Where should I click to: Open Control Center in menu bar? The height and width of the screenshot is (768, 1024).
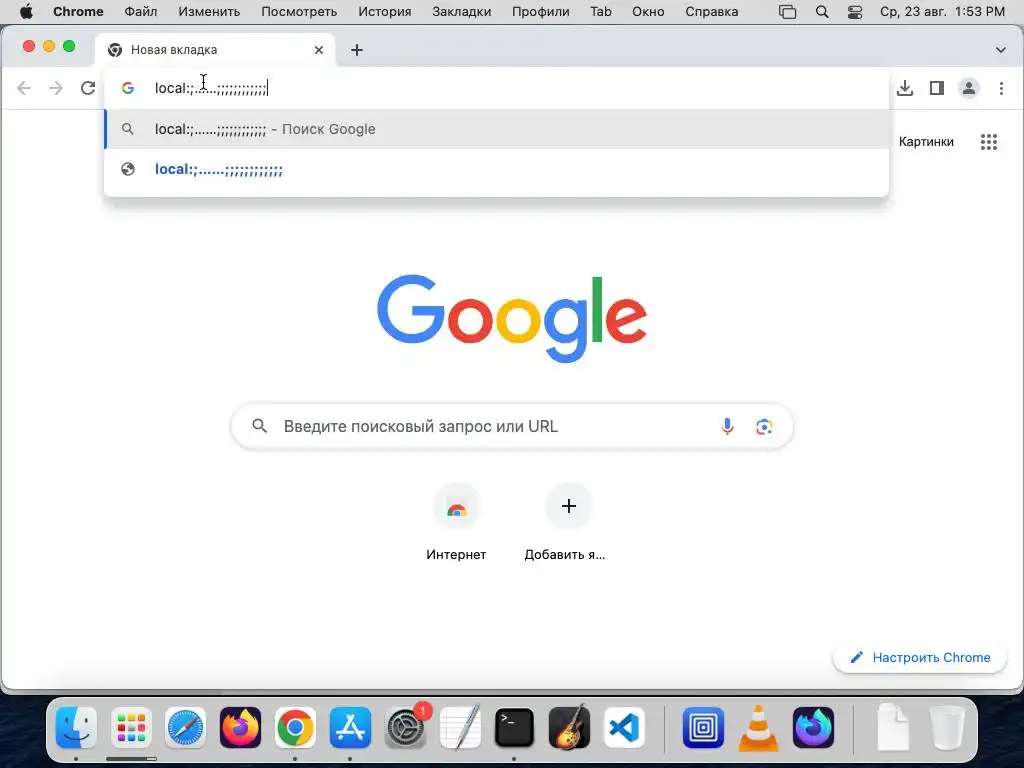tap(855, 12)
